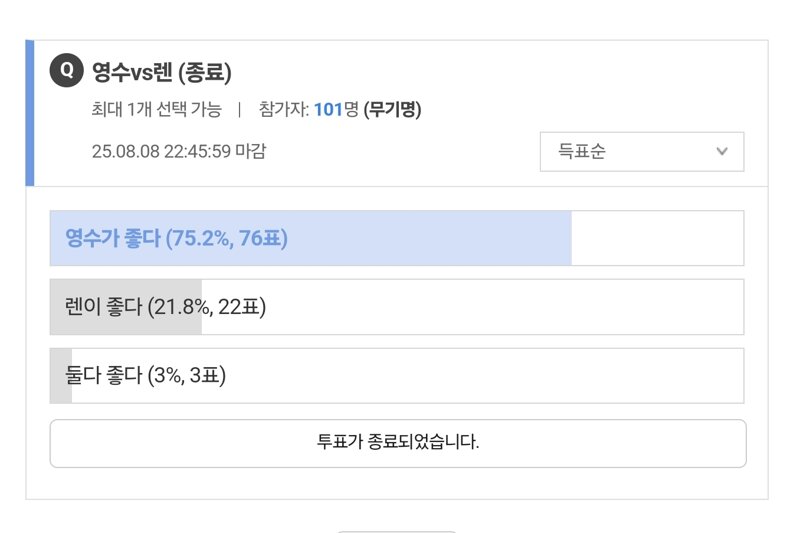Click the round Q poll icon
The height and width of the screenshot is (533, 800).
click(x=66, y=70)
